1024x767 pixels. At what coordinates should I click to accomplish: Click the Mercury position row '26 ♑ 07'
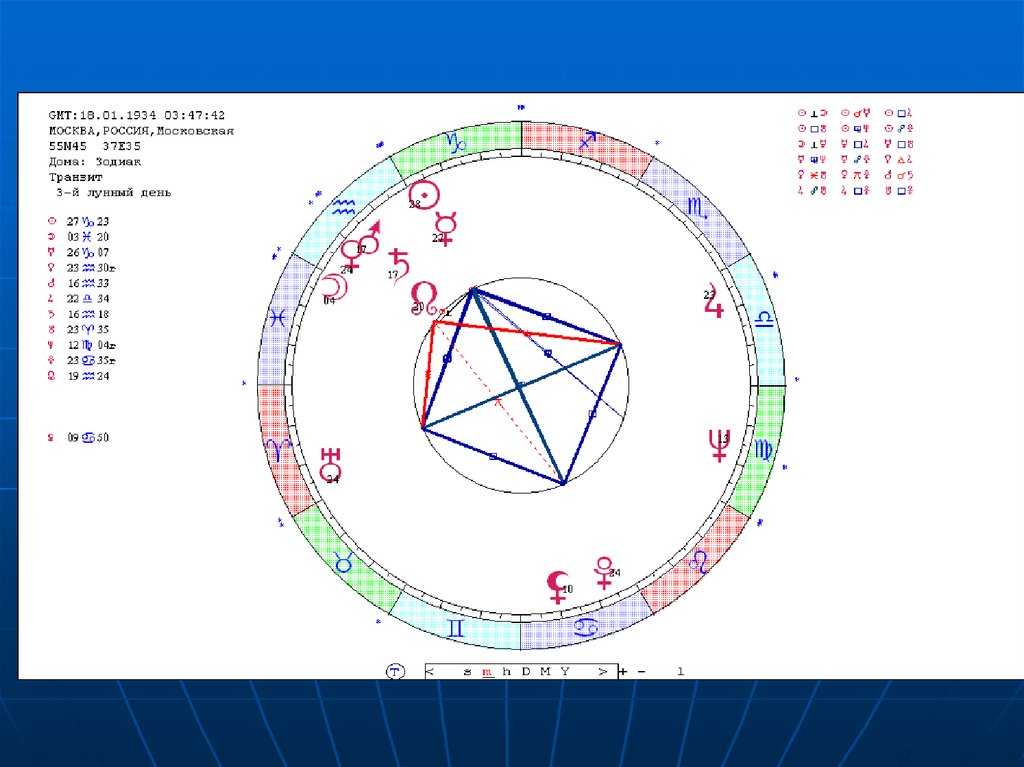tap(79, 252)
